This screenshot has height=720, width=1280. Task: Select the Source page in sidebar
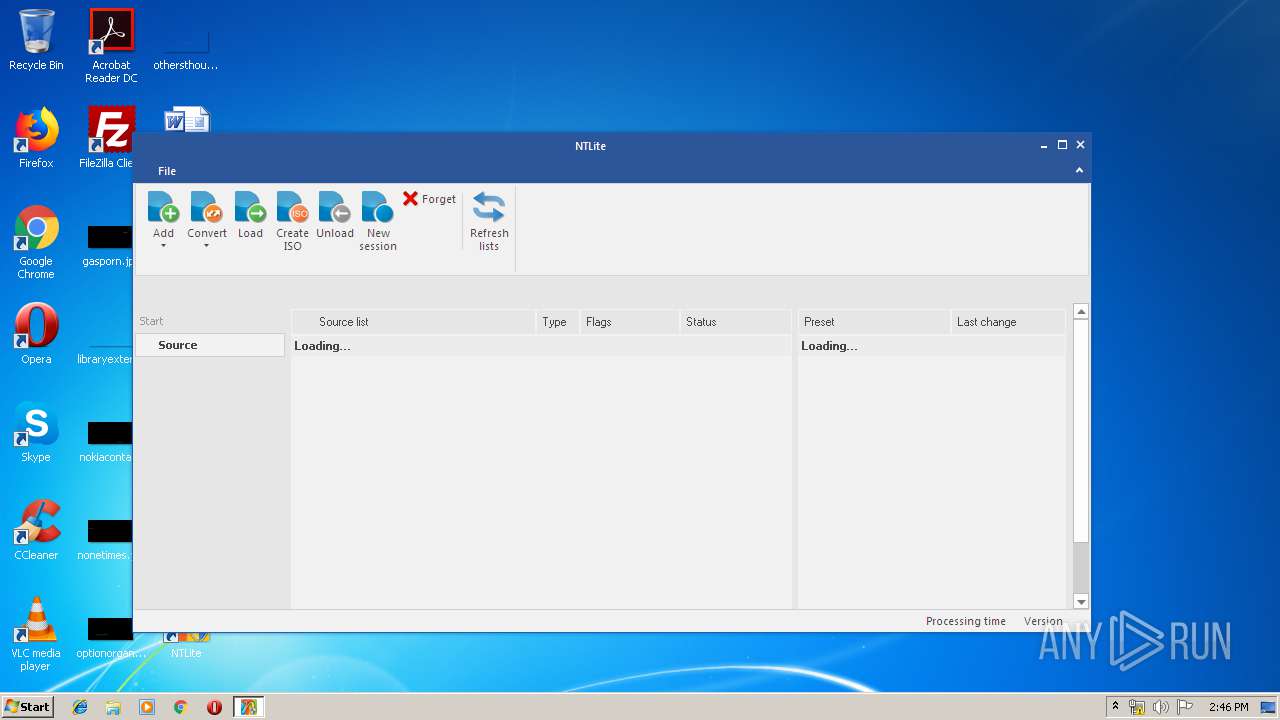210,345
